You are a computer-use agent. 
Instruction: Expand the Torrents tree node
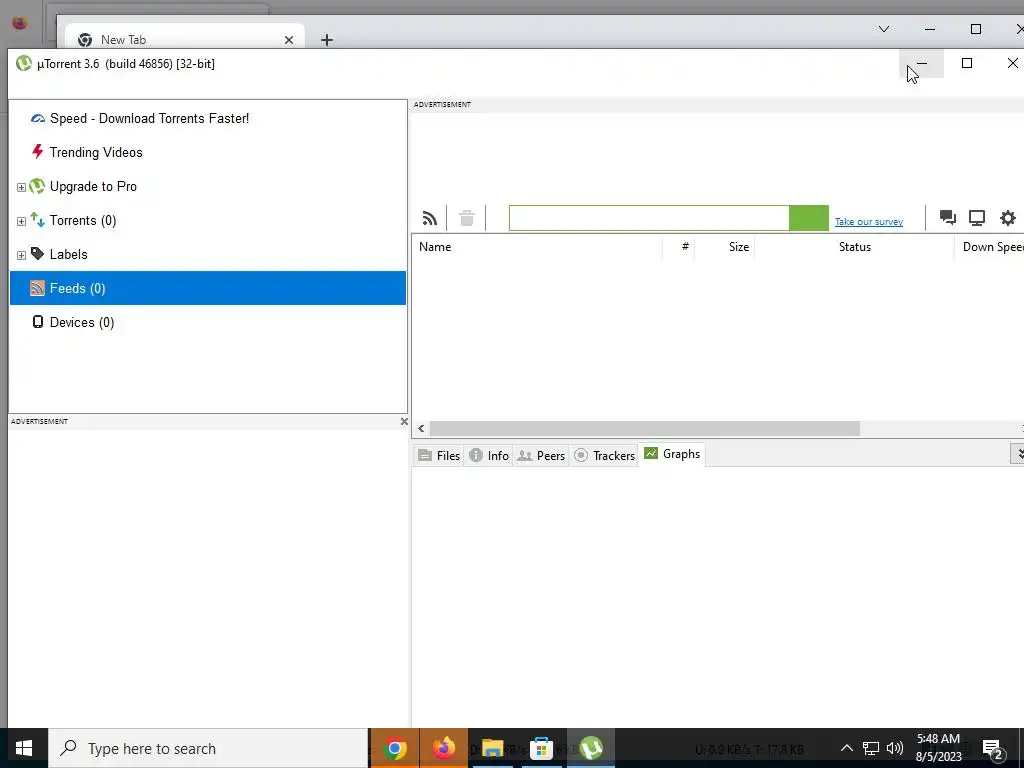pos(21,221)
